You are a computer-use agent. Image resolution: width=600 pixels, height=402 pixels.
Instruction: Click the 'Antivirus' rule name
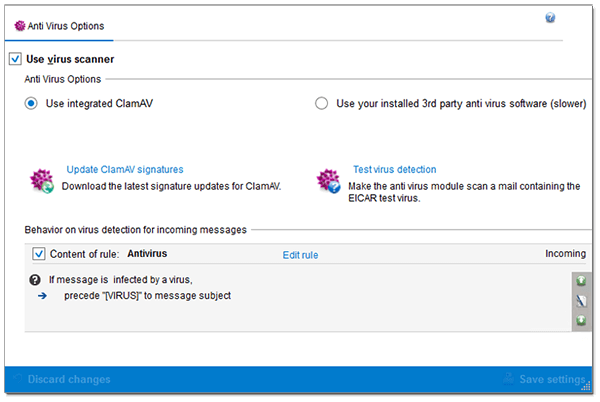[147, 254]
